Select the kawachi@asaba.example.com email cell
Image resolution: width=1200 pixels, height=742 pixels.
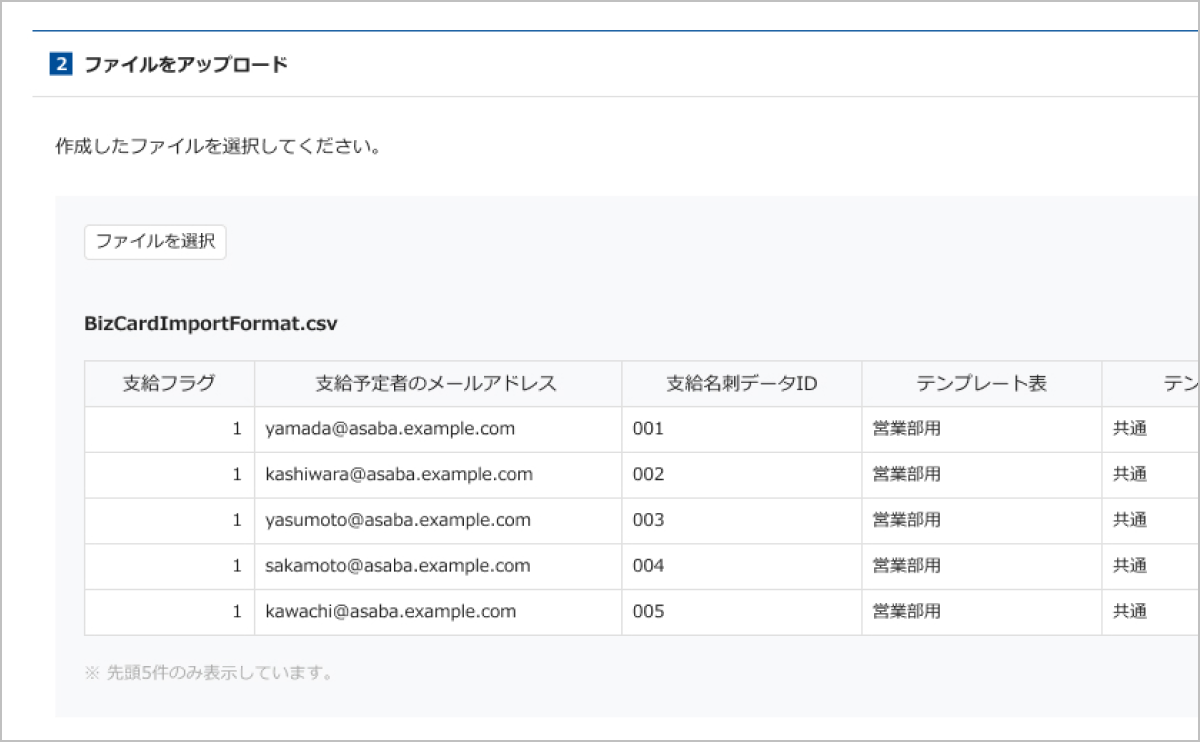[391, 611]
